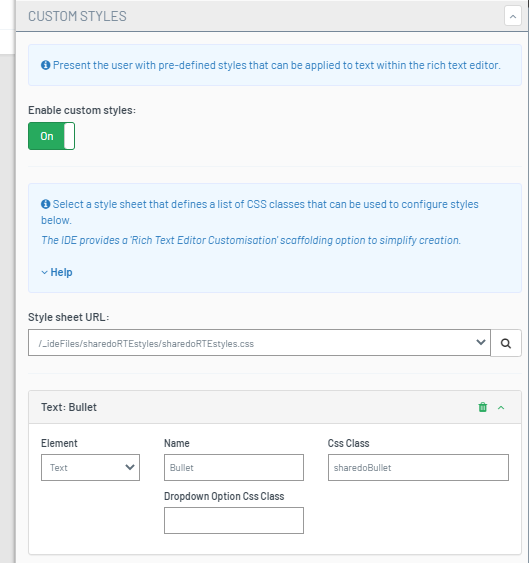Focus the Css Class field with sharedoBullet
This screenshot has height=563, width=529.
point(418,467)
